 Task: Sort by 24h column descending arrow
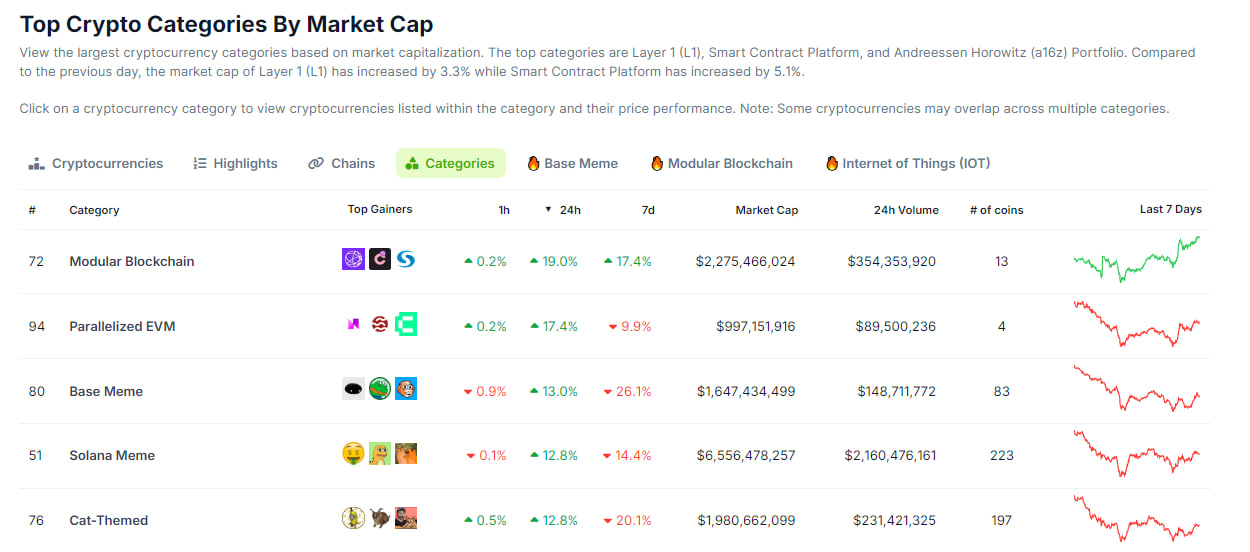[x=548, y=210]
